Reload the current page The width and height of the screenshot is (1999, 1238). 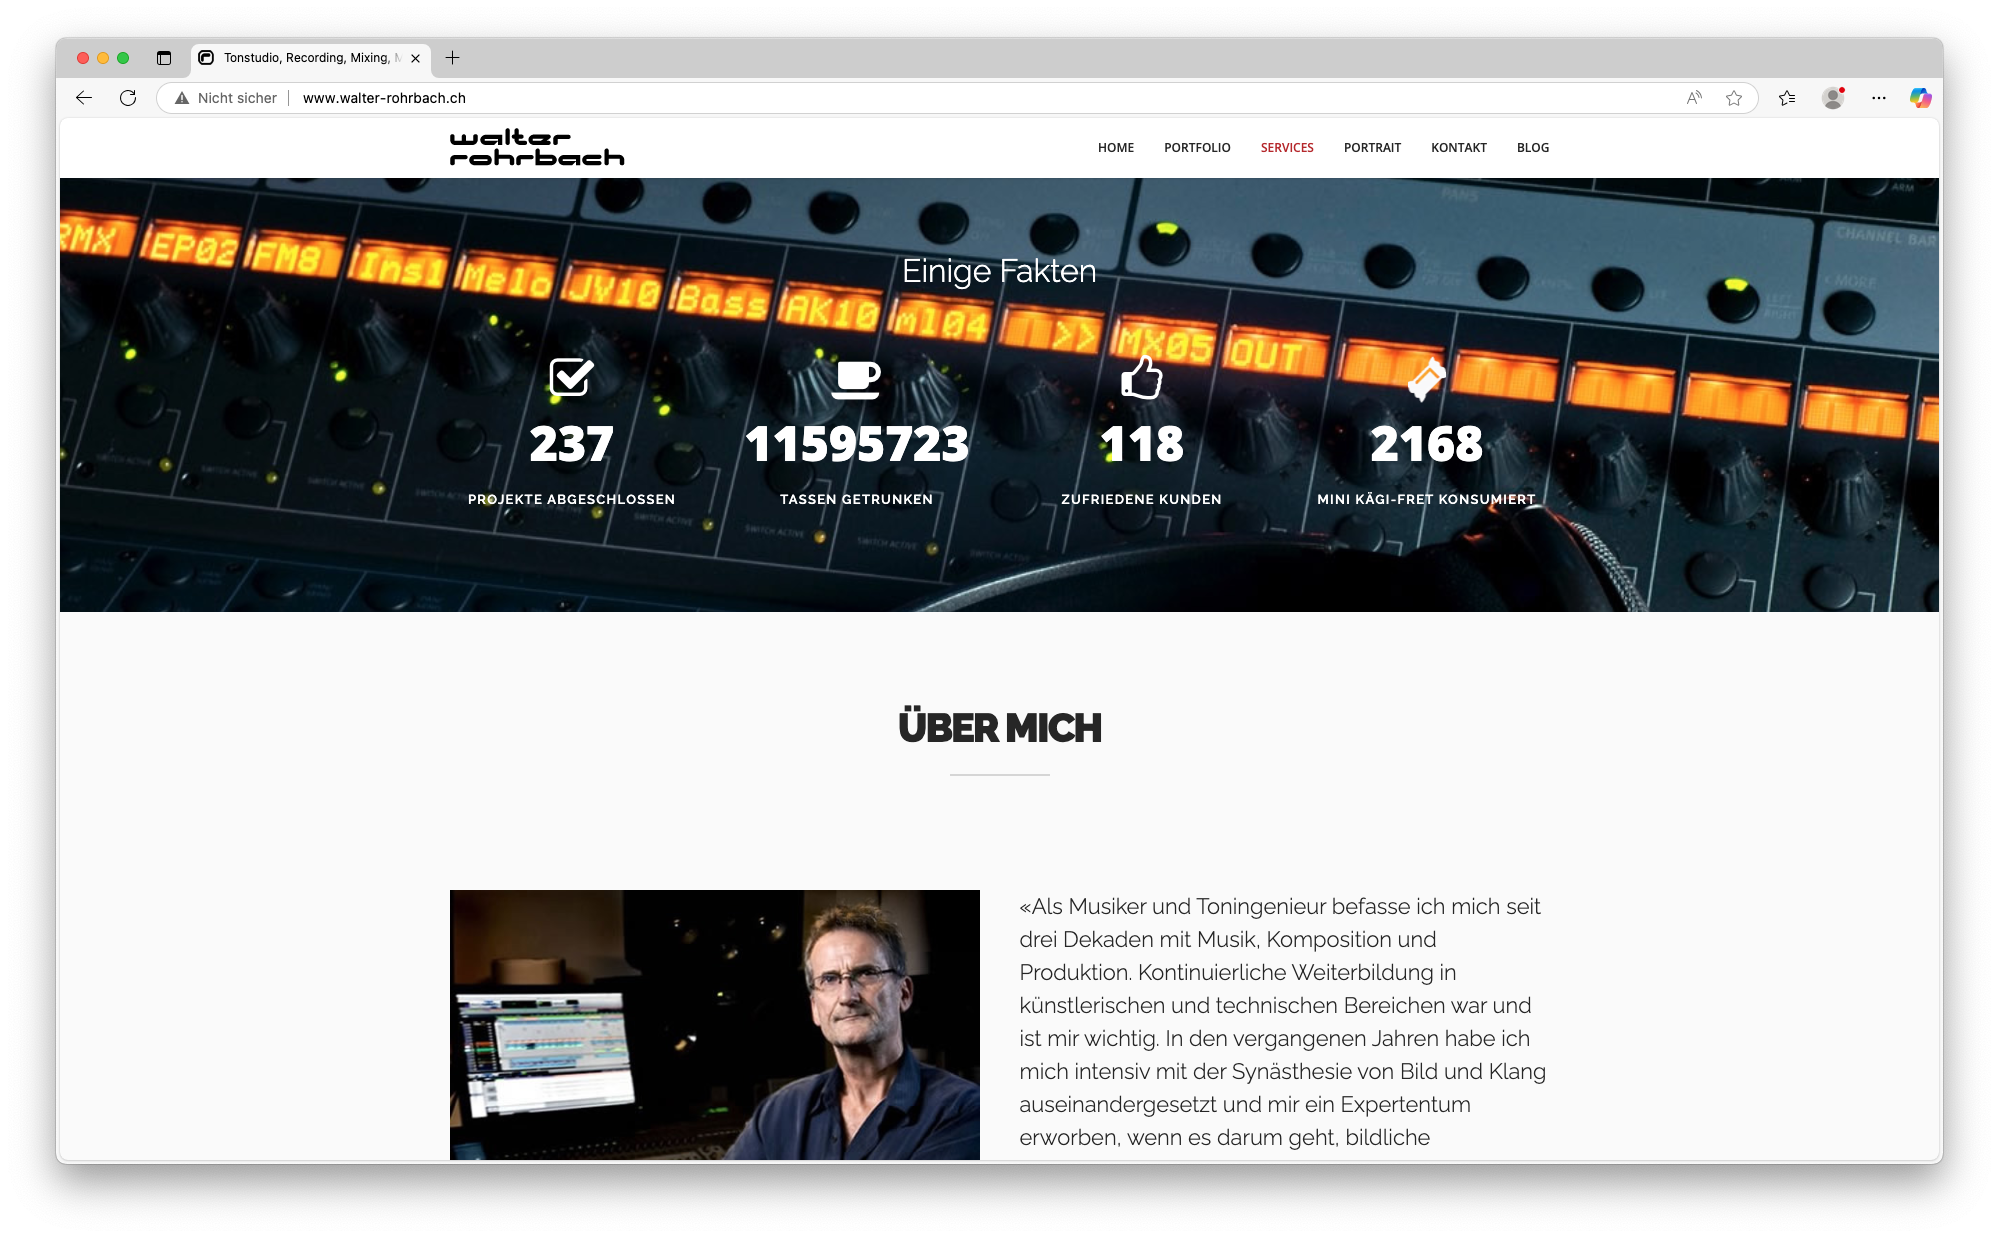pos(128,98)
